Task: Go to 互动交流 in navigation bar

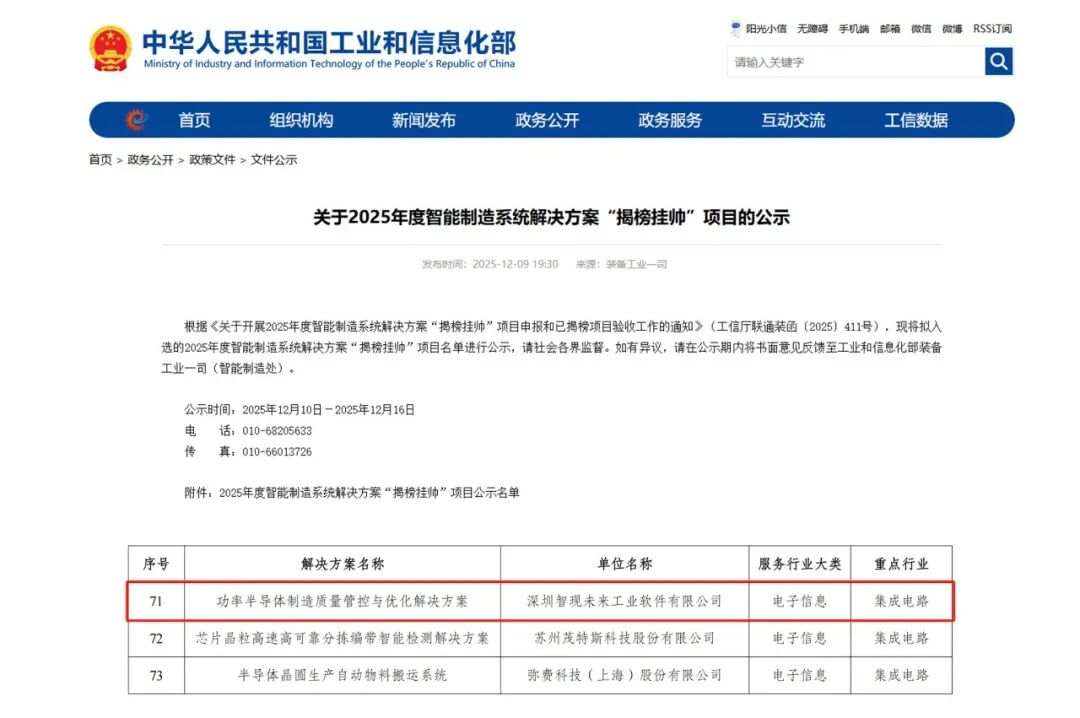Action: click(793, 120)
